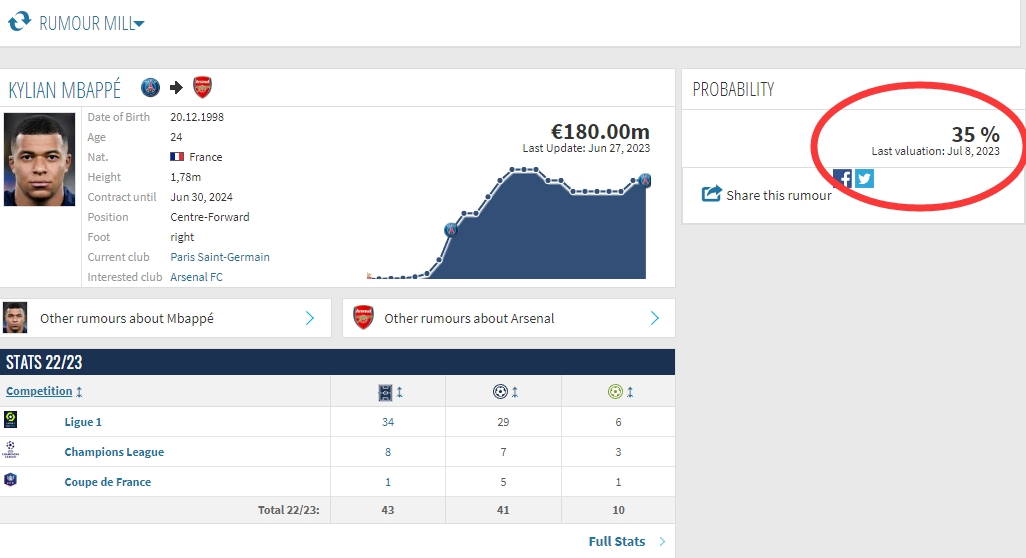Viewport: 1026px width, 558px height.
Task: Click the 29 Ligue 1 goals value
Action: point(503,422)
